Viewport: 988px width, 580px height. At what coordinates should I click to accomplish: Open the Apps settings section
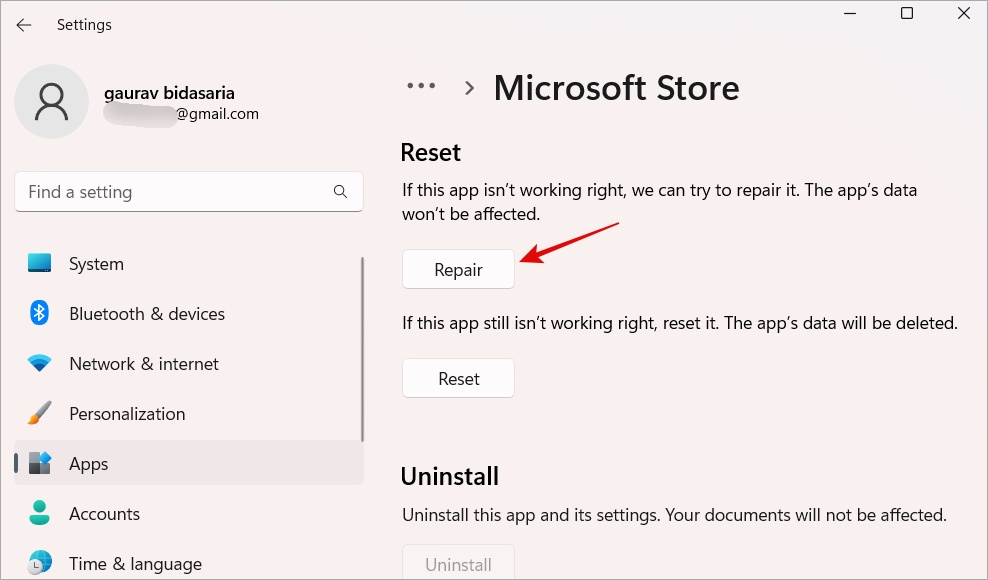89,464
